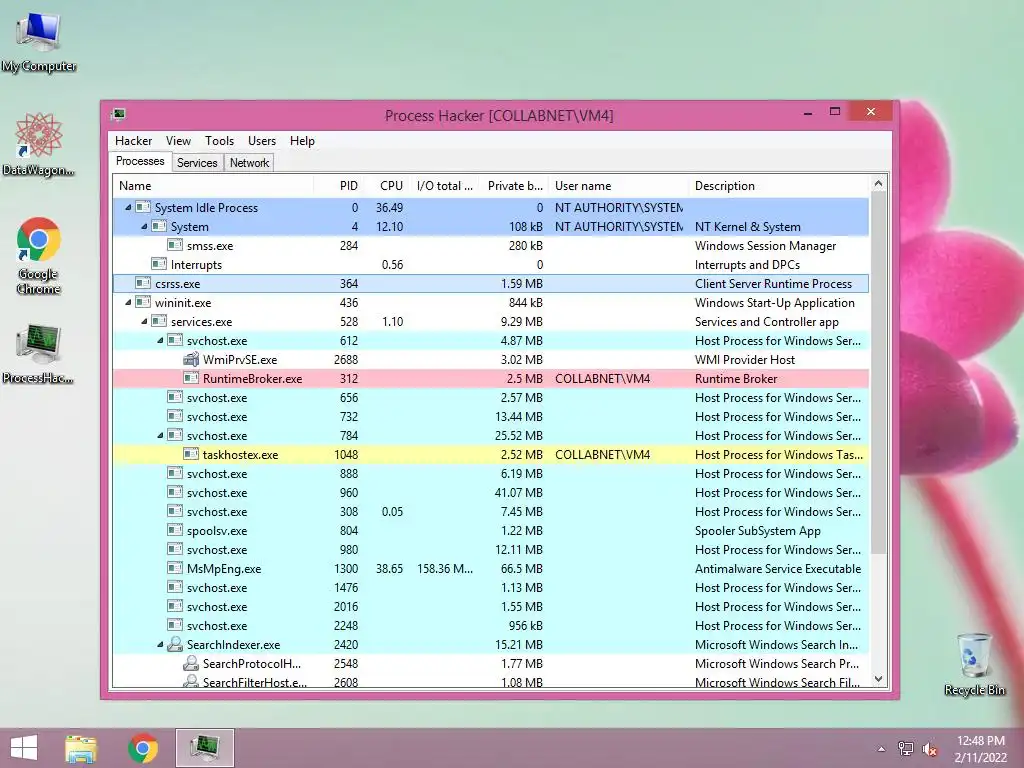The height and width of the screenshot is (768, 1024).
Task: Sort by the Description column header
Action: coord(779,185)
